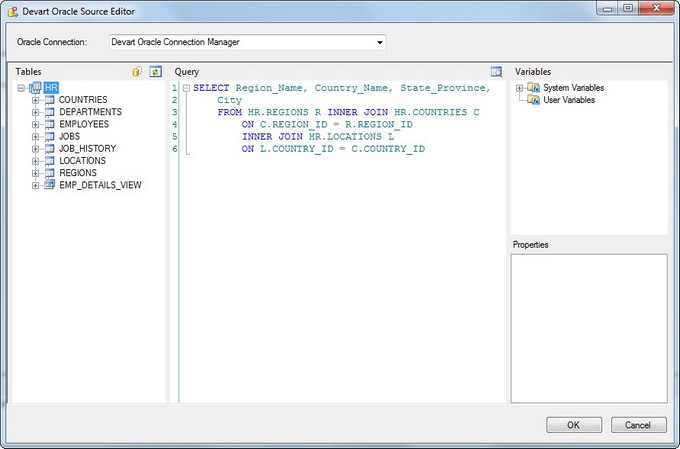Collapse the HR schema tree node
The width and height of the screenshot is (680, 449).
pyautogui.click(x=21, y=88)
